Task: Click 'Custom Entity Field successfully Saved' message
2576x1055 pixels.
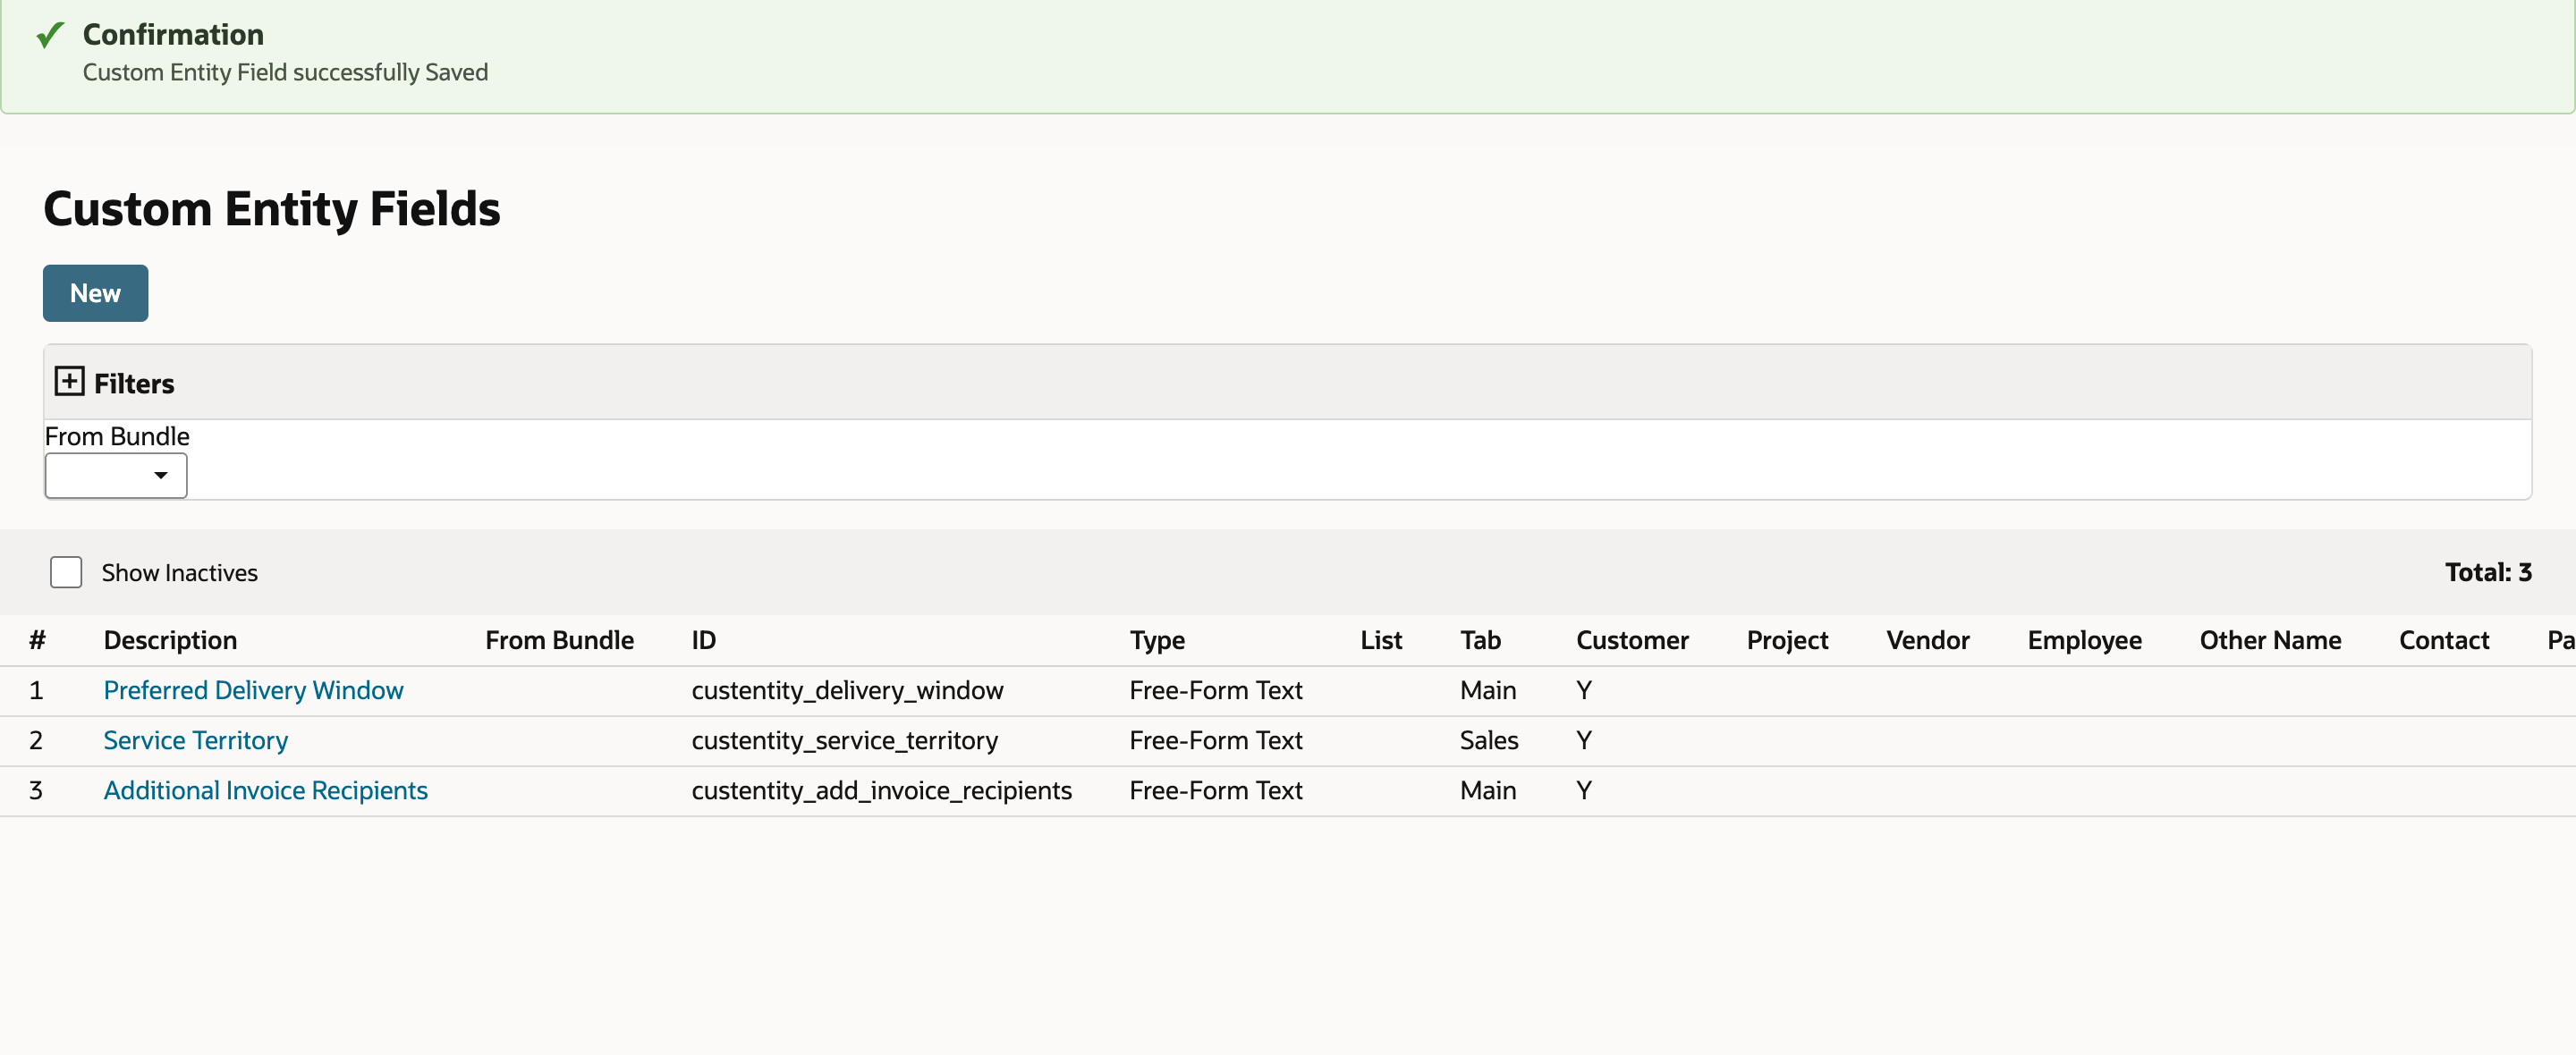Action: 285,72
